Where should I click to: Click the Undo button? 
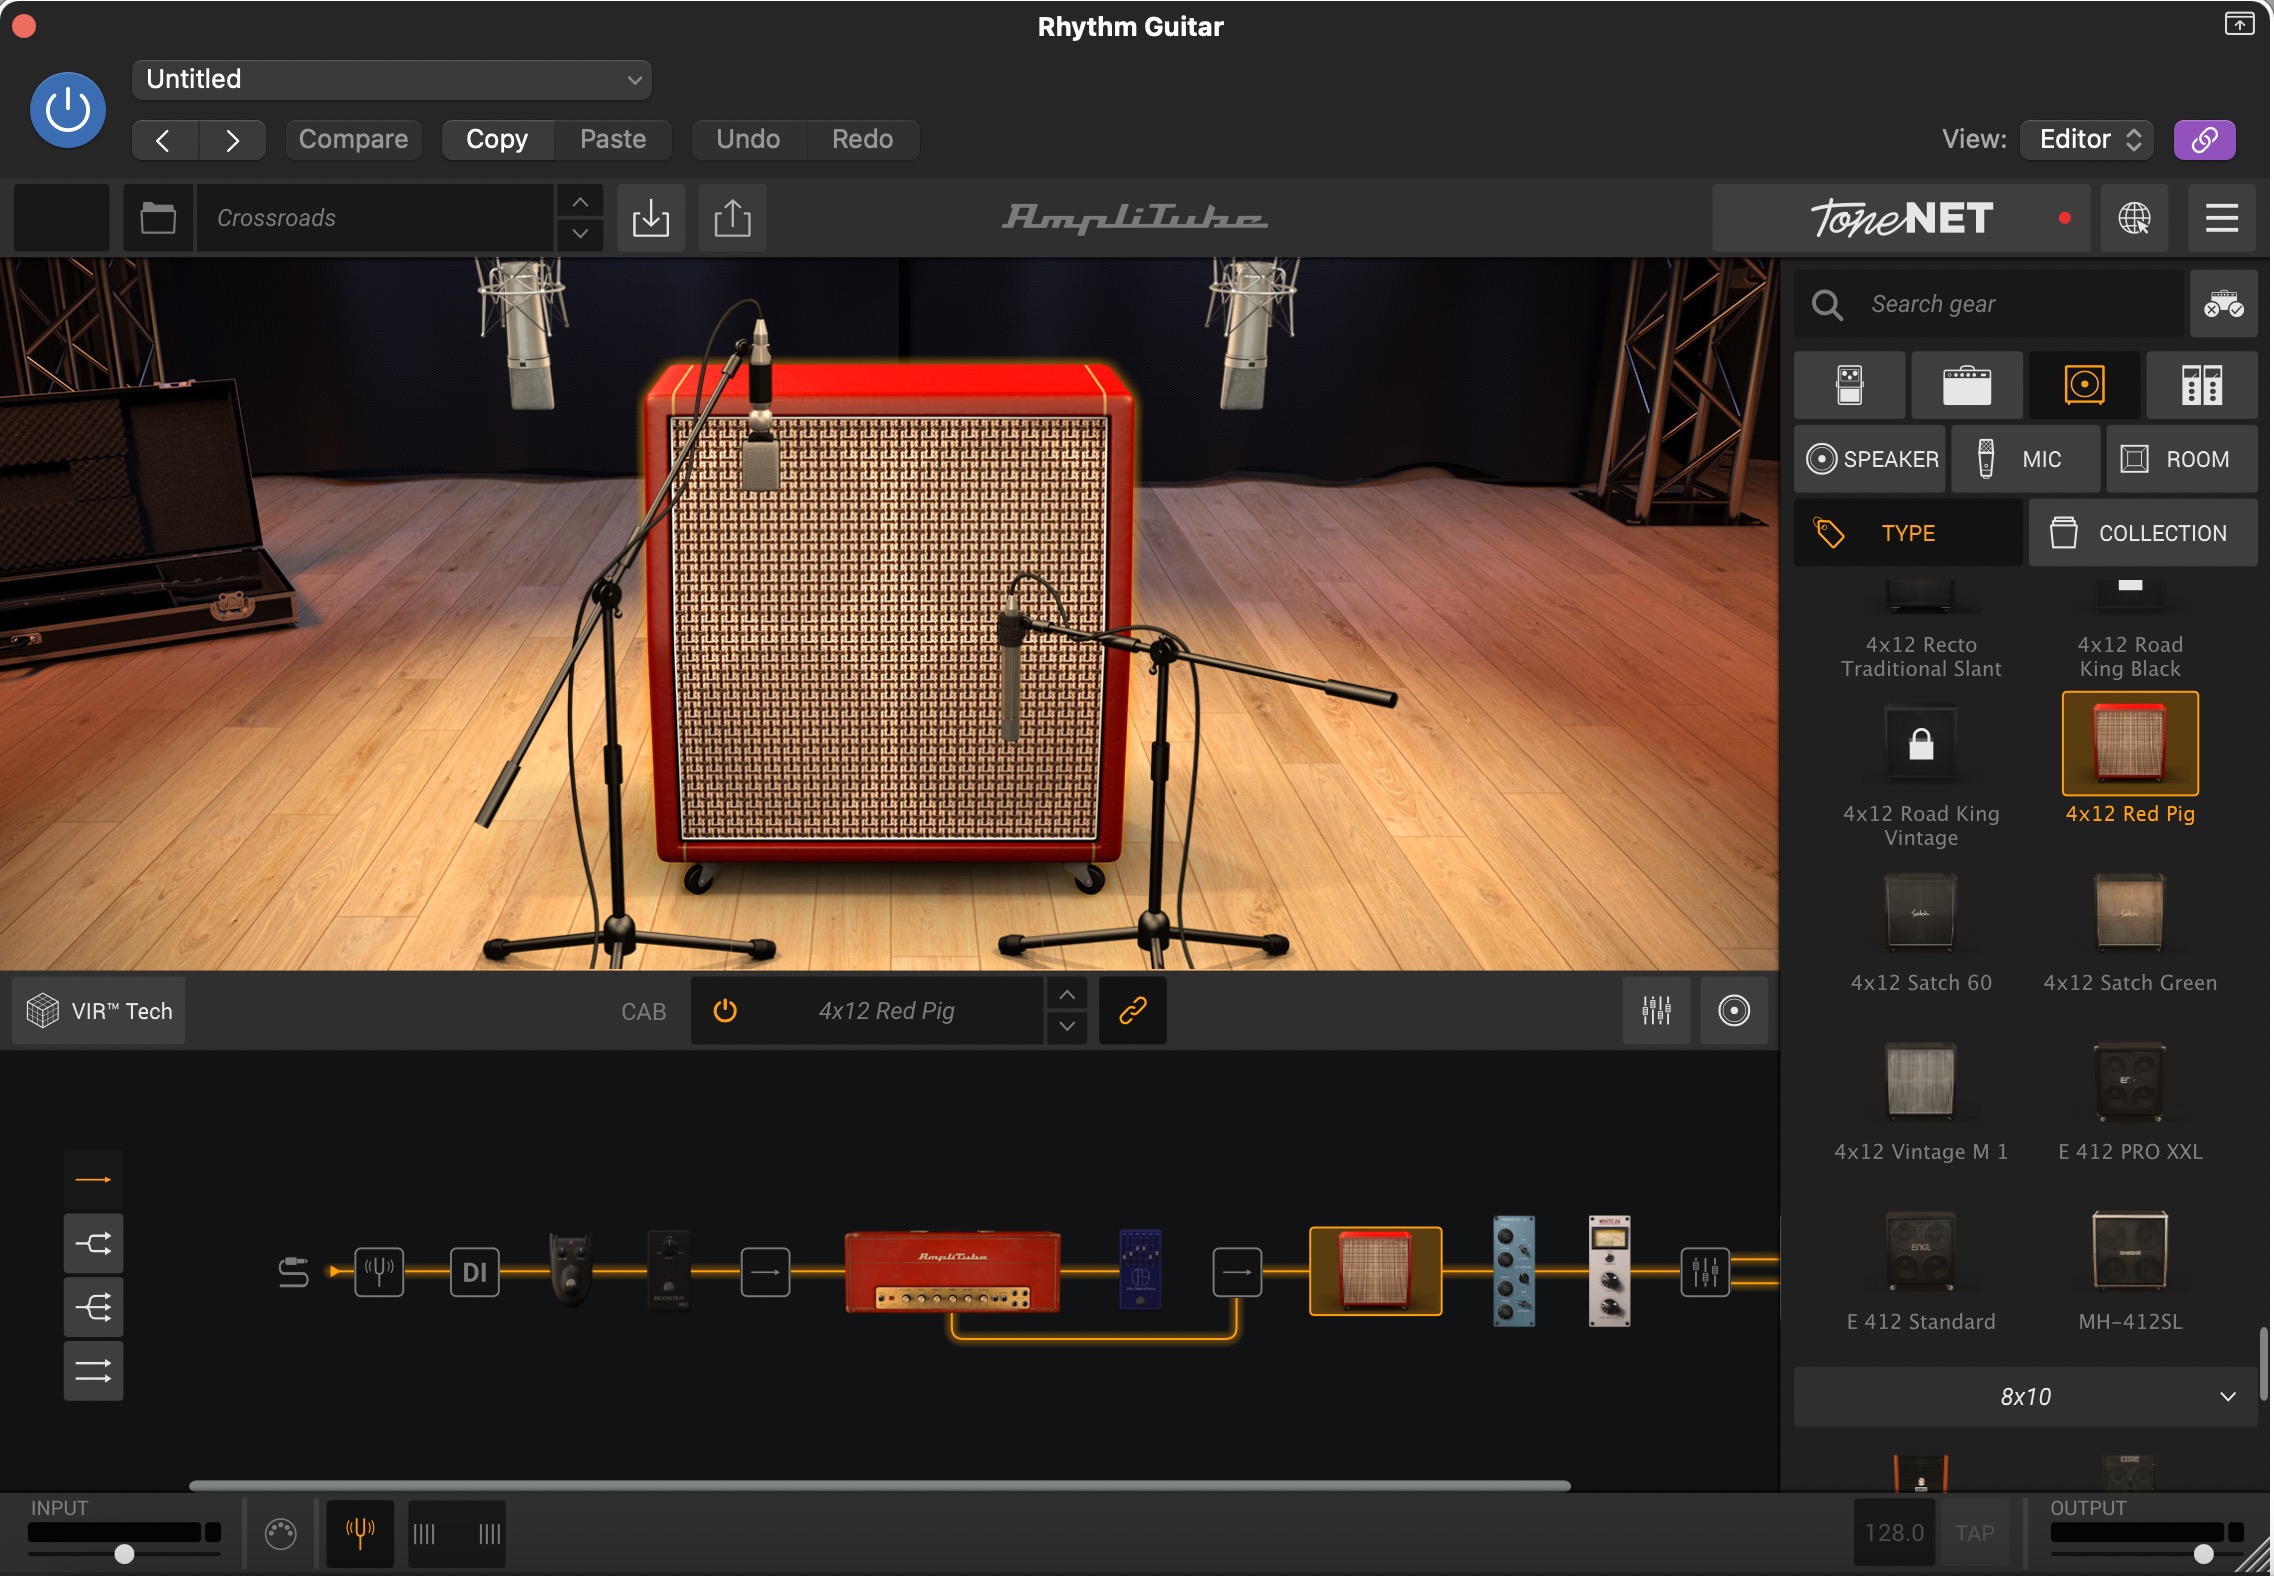[748, 139]
